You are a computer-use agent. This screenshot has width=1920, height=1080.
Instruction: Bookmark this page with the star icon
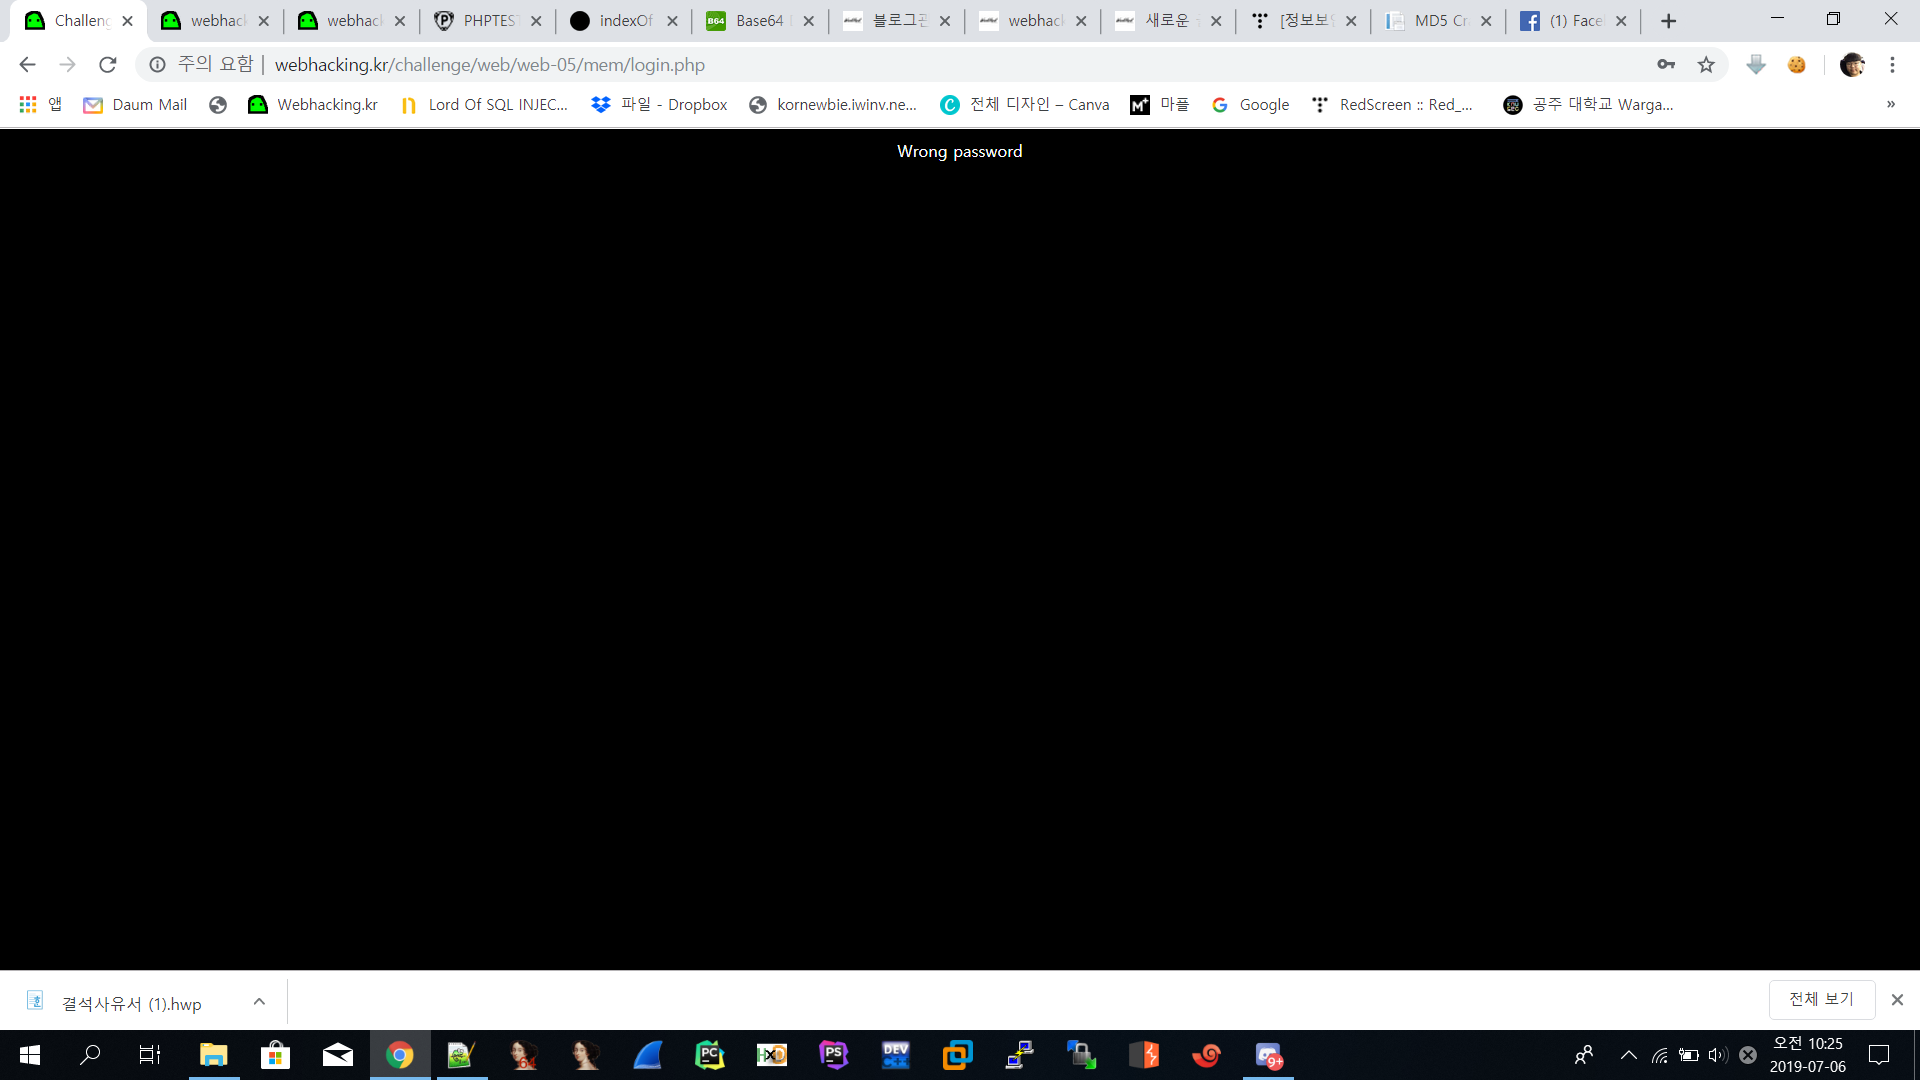[1706, 65]
